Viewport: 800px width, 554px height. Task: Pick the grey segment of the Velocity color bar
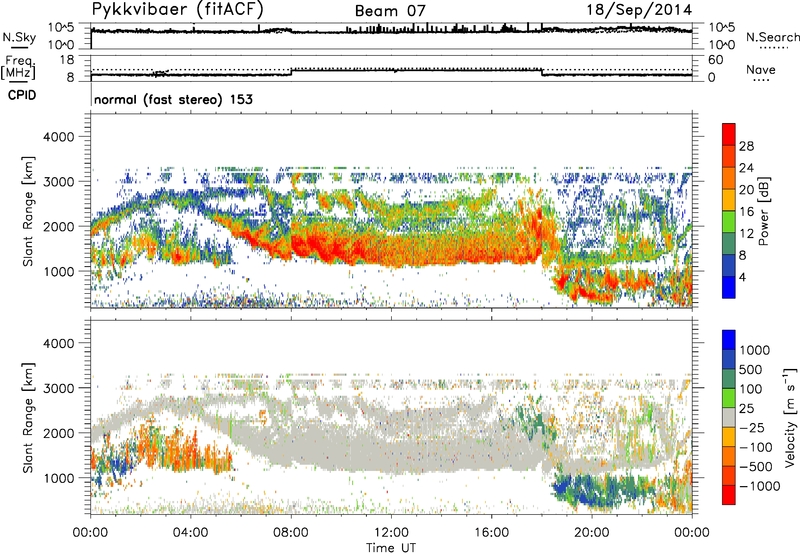[729, 417]
